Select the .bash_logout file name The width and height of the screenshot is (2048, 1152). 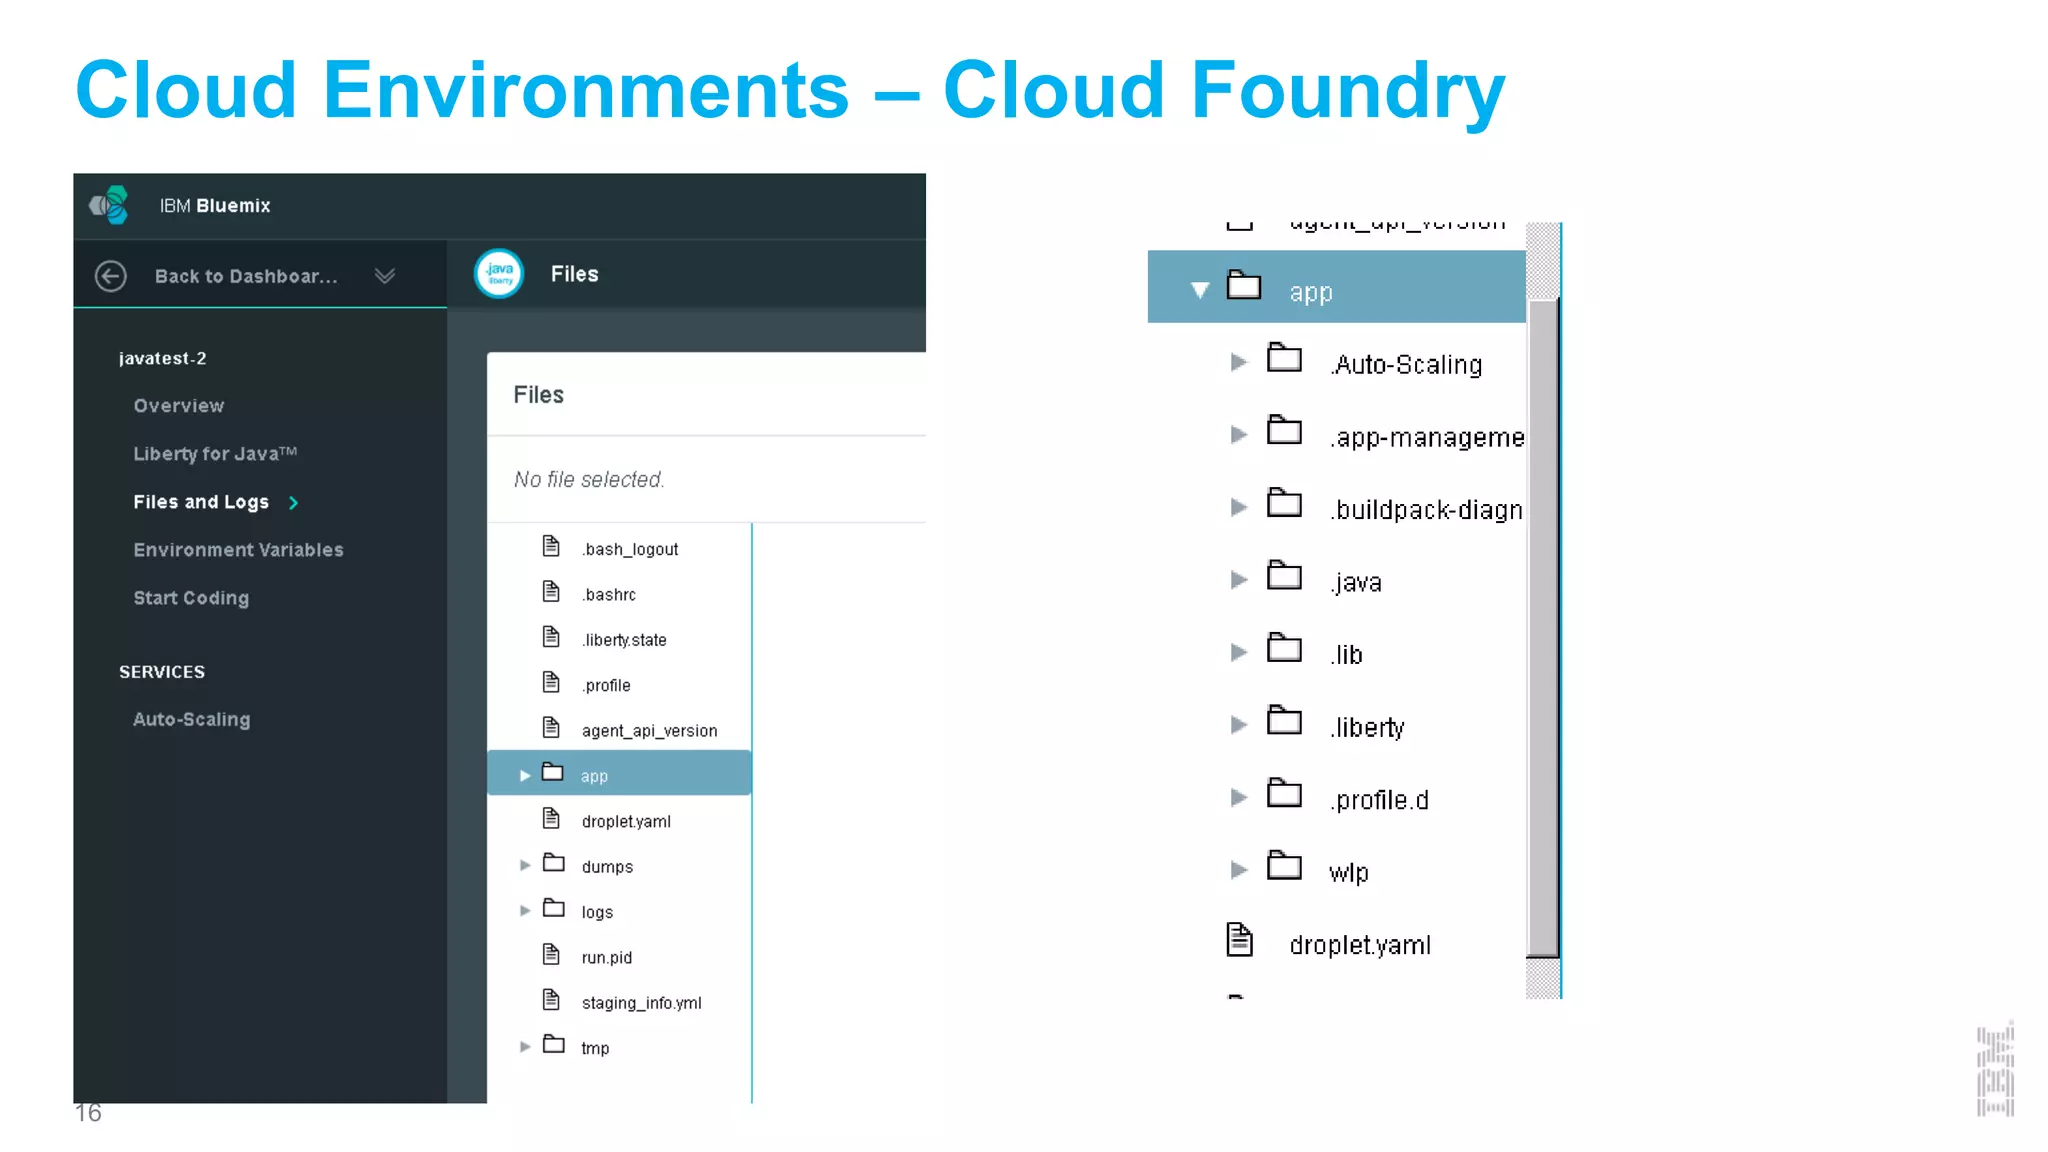(x=630, y=549)
